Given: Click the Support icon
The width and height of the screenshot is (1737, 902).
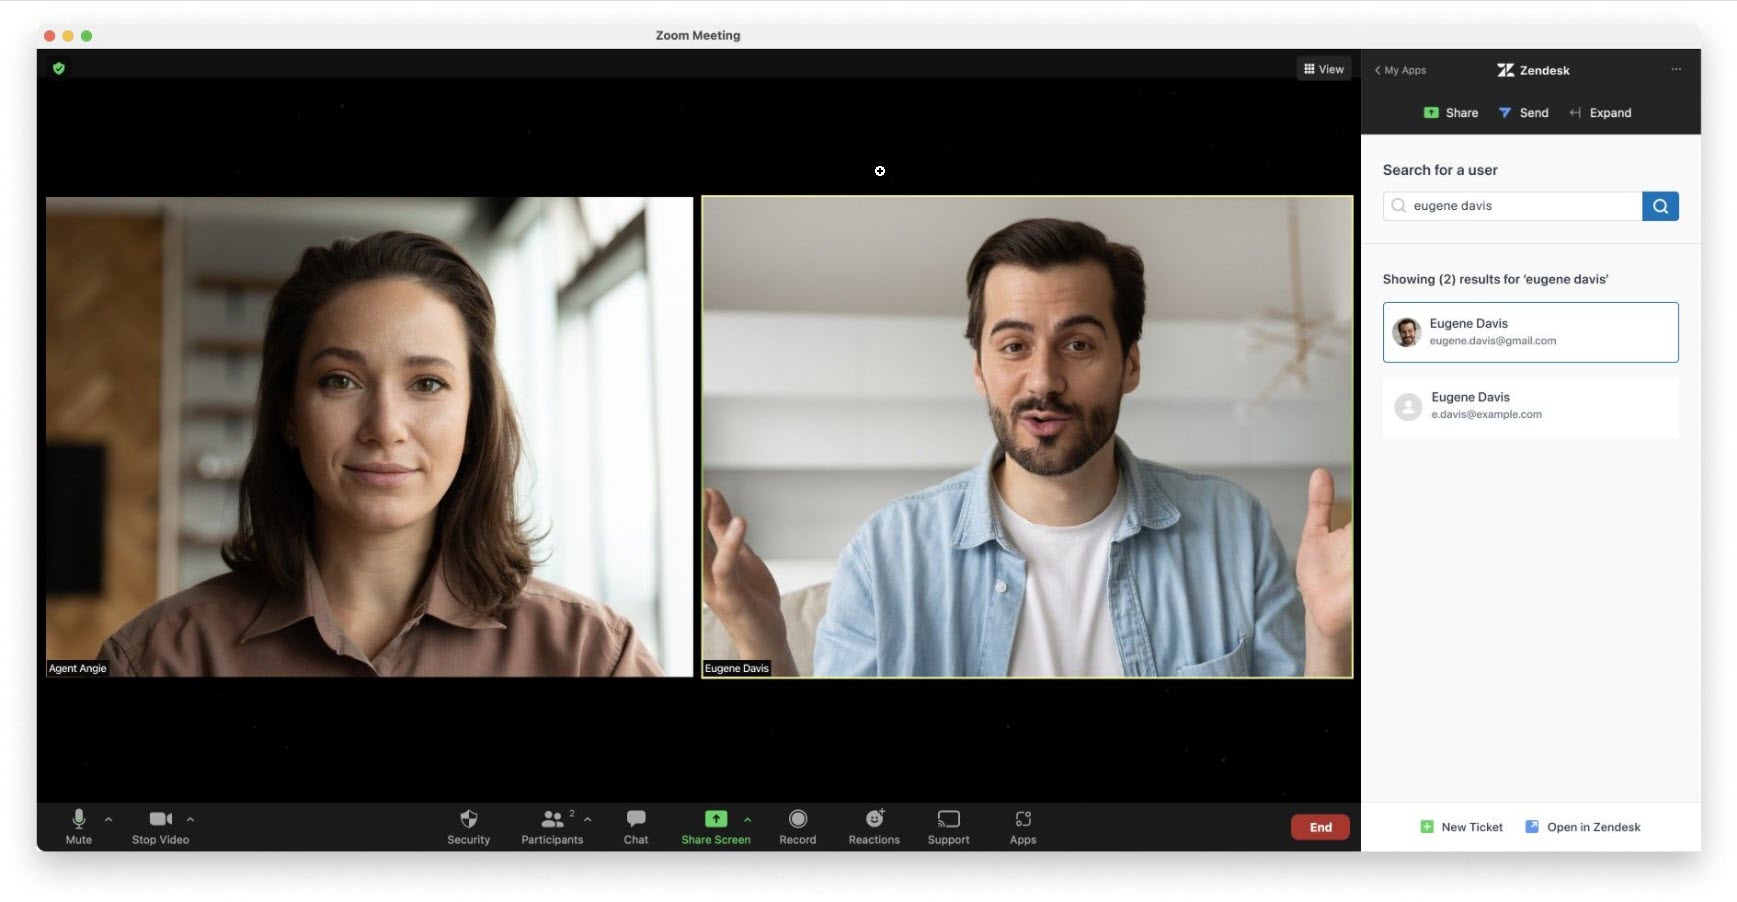Looking at the screenshot, I should 948,826.
